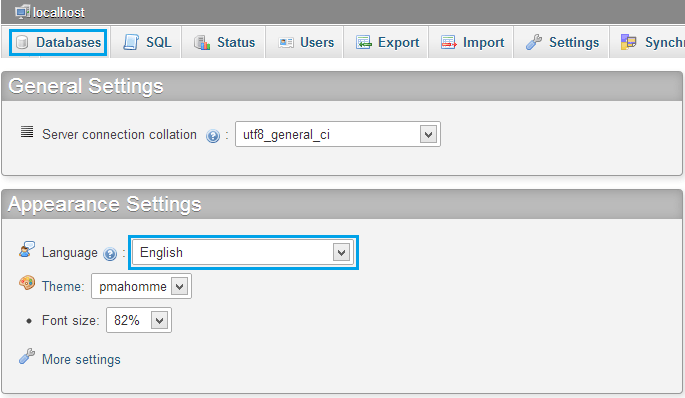Open the partly visible Synchronize tab

point(648,42)
